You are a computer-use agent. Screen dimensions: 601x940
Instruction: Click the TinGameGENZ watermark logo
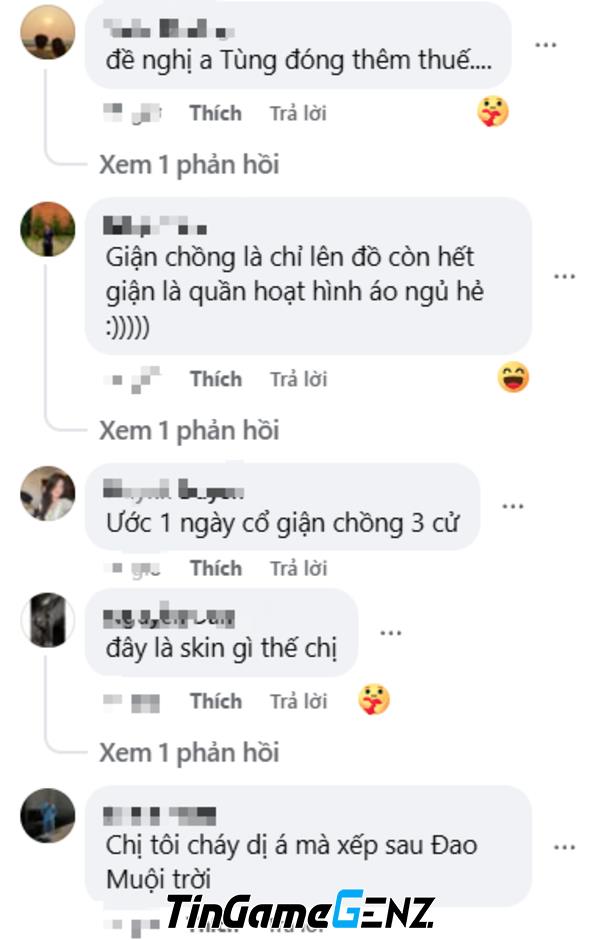click(300, 911)
